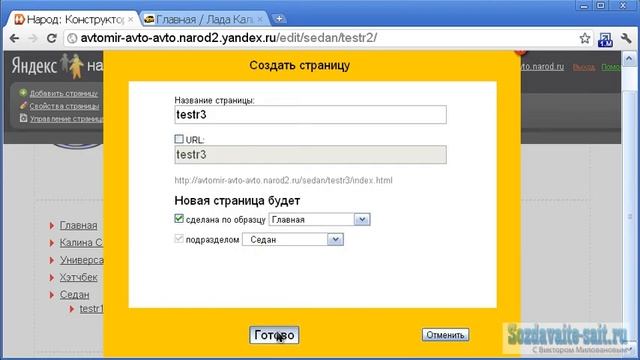Click the scrollbar up arrow
Screen dimensions: 640x360
(629, 60)
